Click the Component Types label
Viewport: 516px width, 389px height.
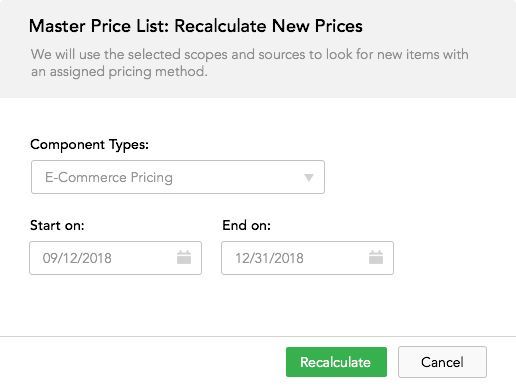point(89,145)
